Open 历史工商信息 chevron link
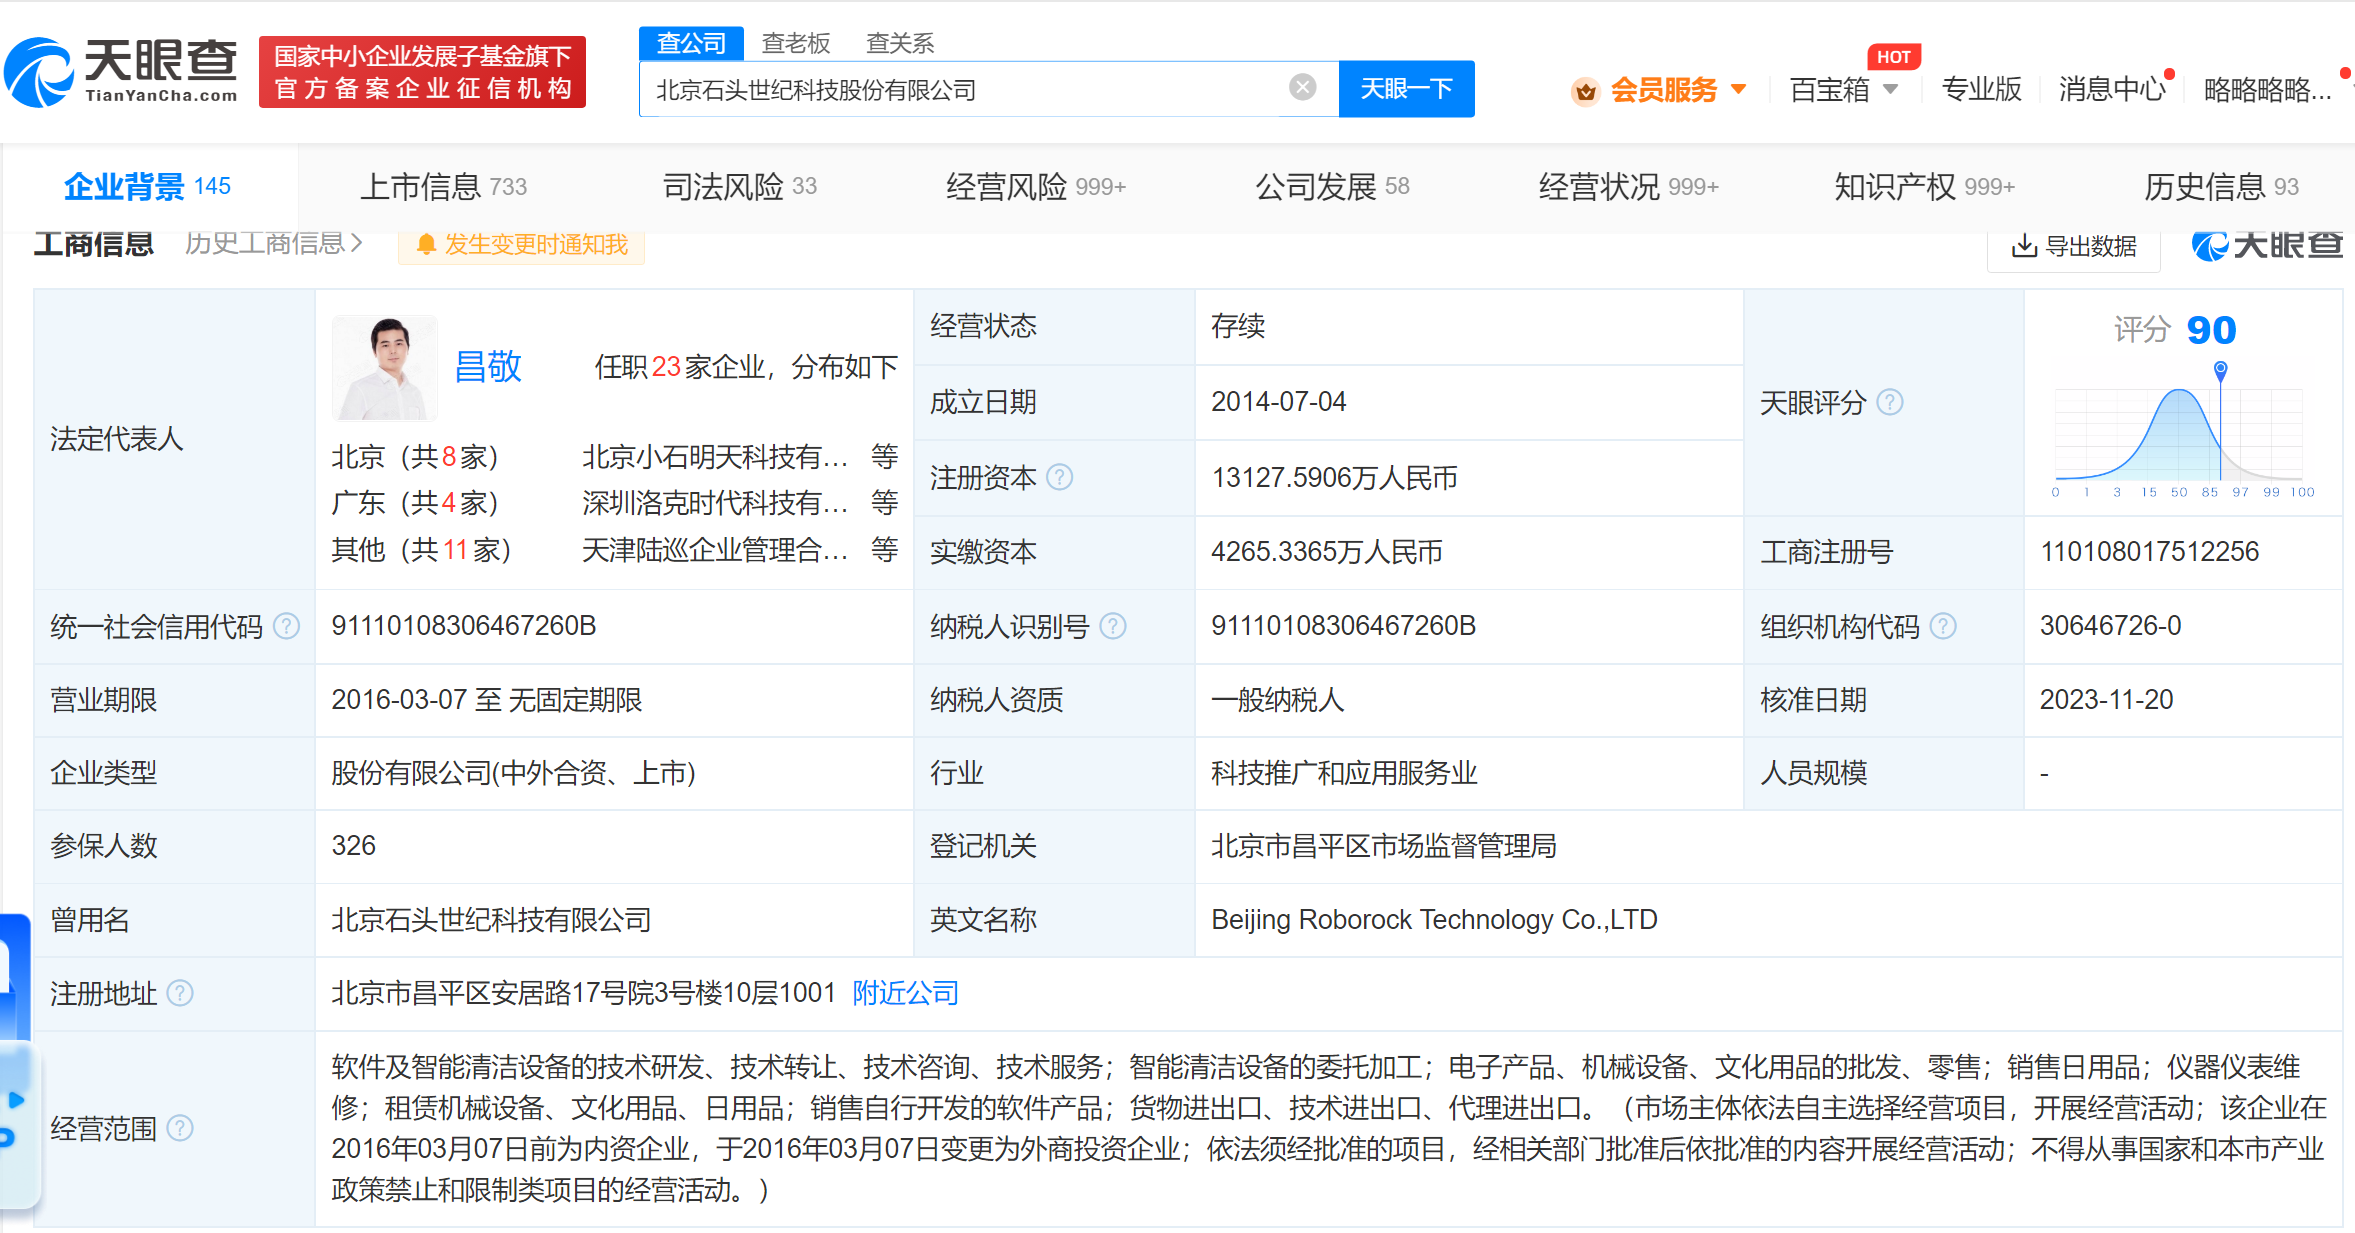Image resolution: width=2355 pixels, height=1233 pixels. click(x=273, y=243)
